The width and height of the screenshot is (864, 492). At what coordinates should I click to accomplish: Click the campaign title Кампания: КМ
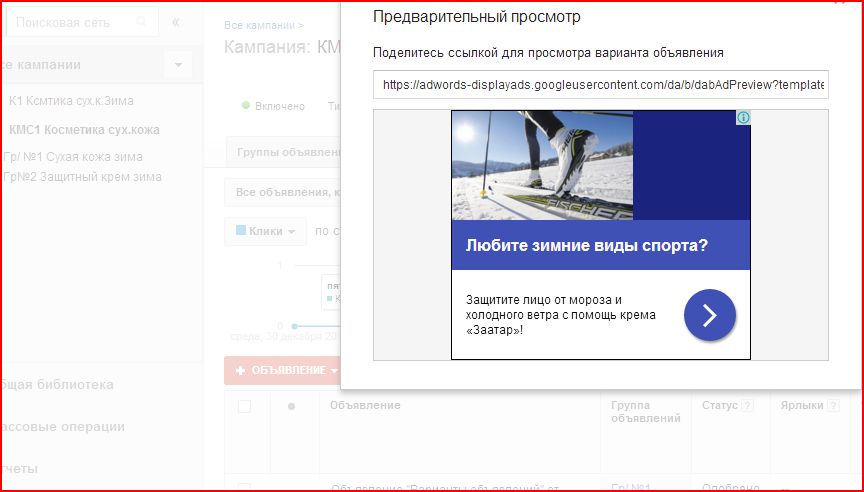pos(282,47)
